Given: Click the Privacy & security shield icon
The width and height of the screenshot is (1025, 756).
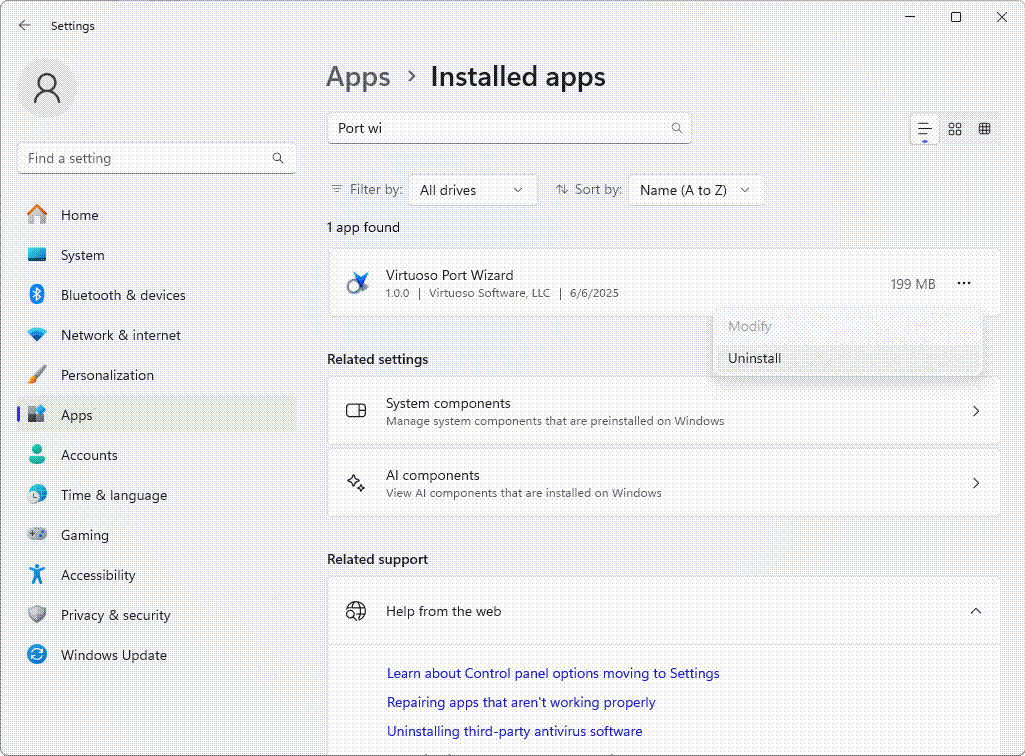Looking at the screenshot, I should pyautogui.click(x=37, y=615).
